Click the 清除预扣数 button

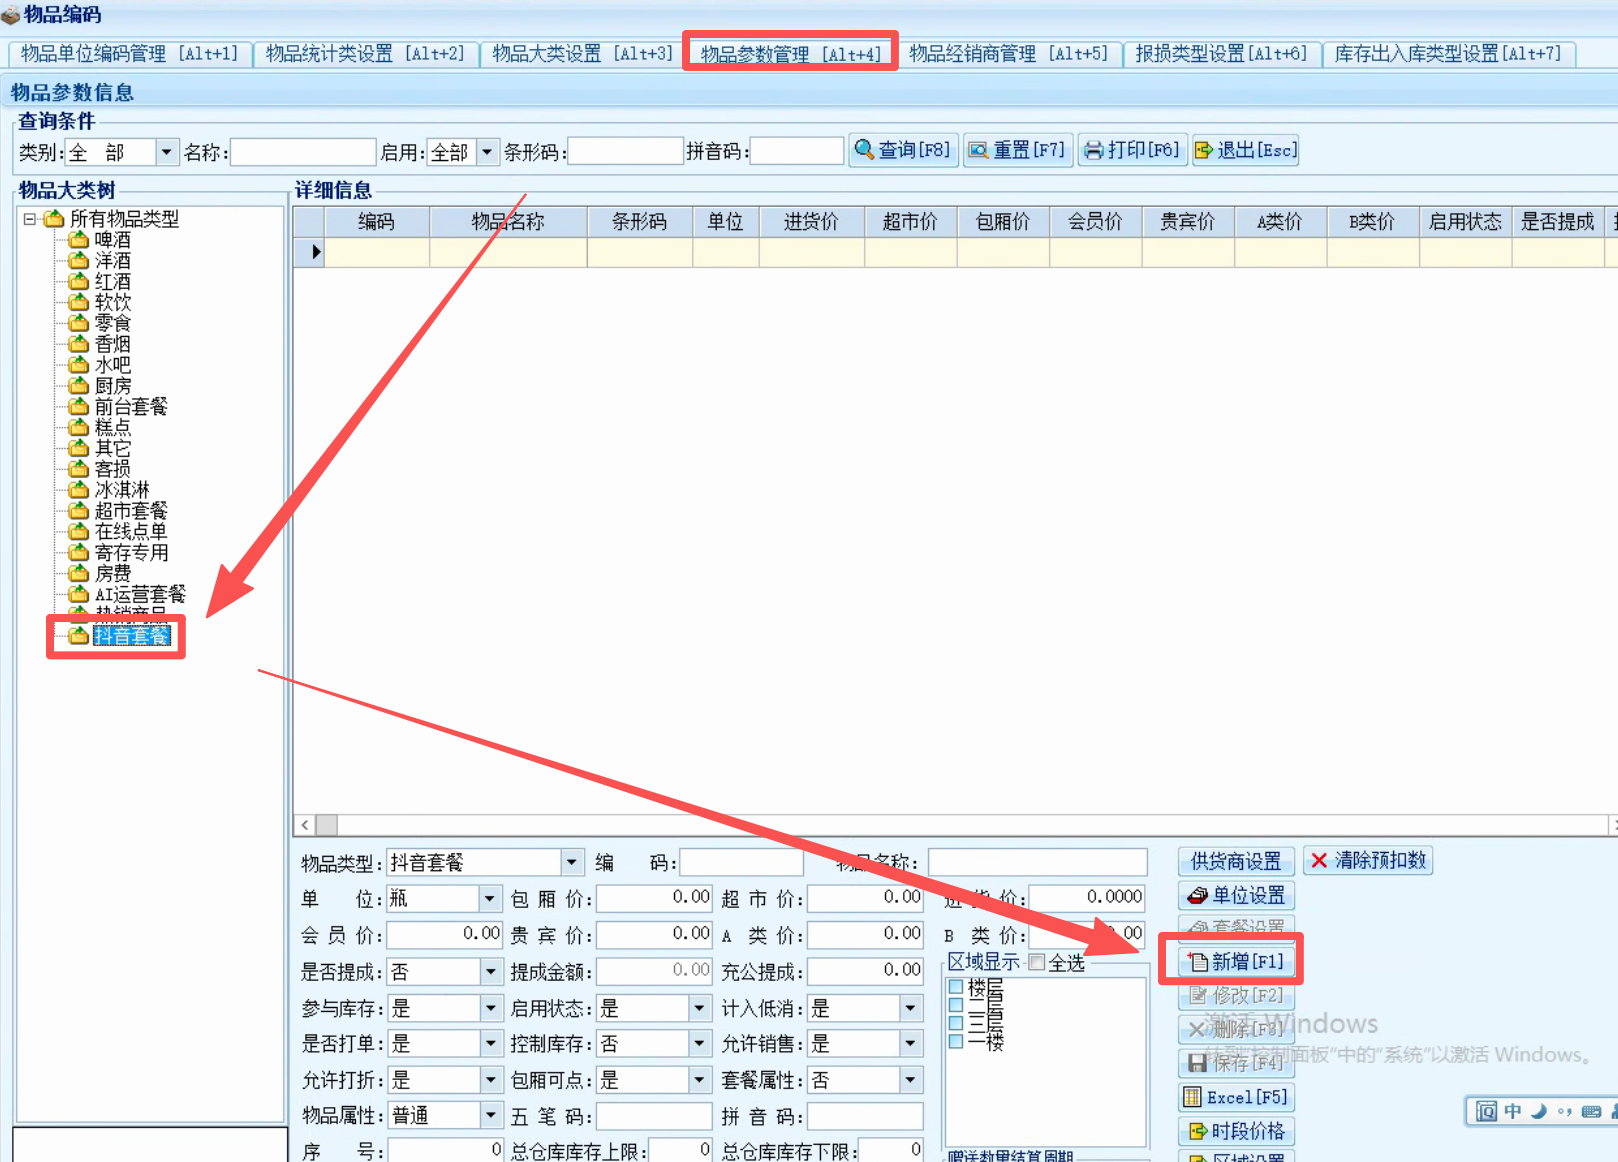point(1368,860)
